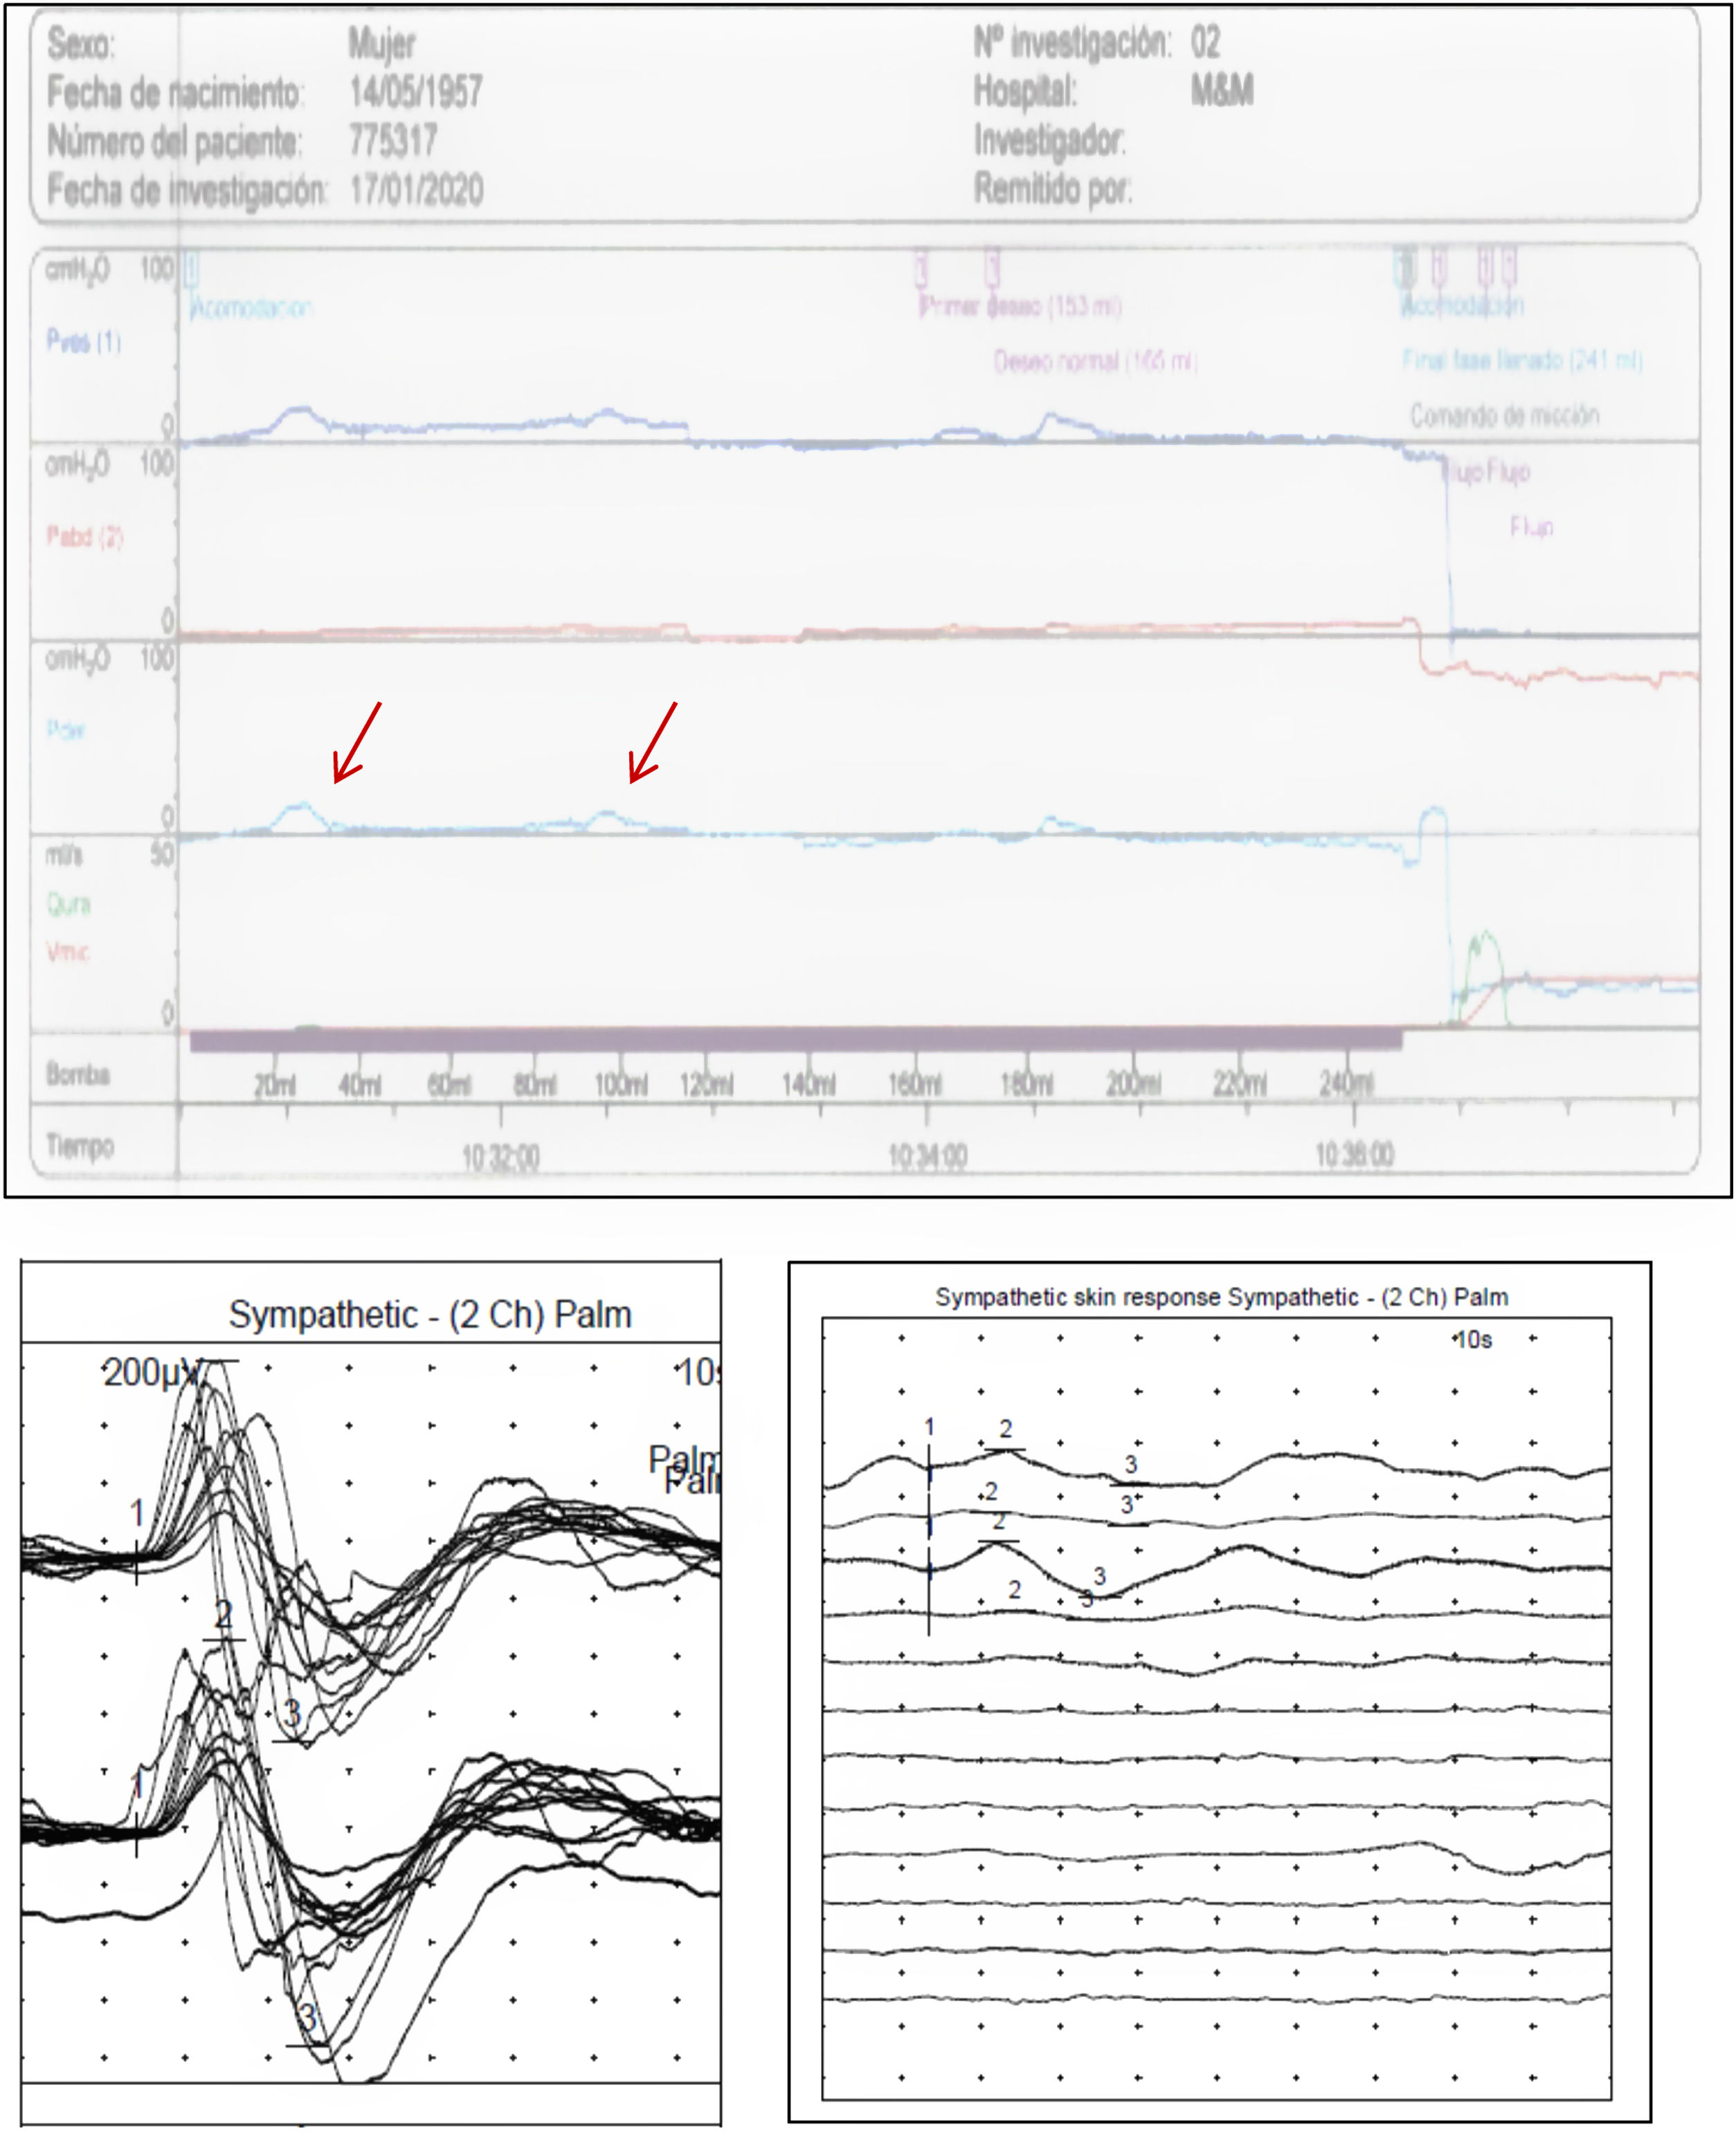Click the patient number 775317 field
The width and height of the screenshot is (1736, 2132).
click(393, 141)
